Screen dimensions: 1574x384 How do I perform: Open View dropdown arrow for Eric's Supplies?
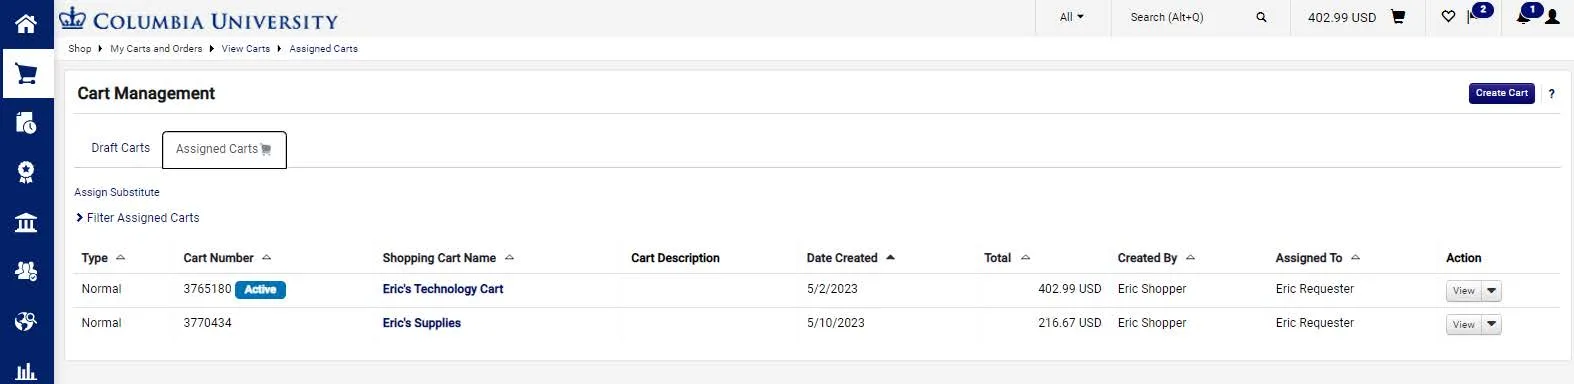(1491, 325)
